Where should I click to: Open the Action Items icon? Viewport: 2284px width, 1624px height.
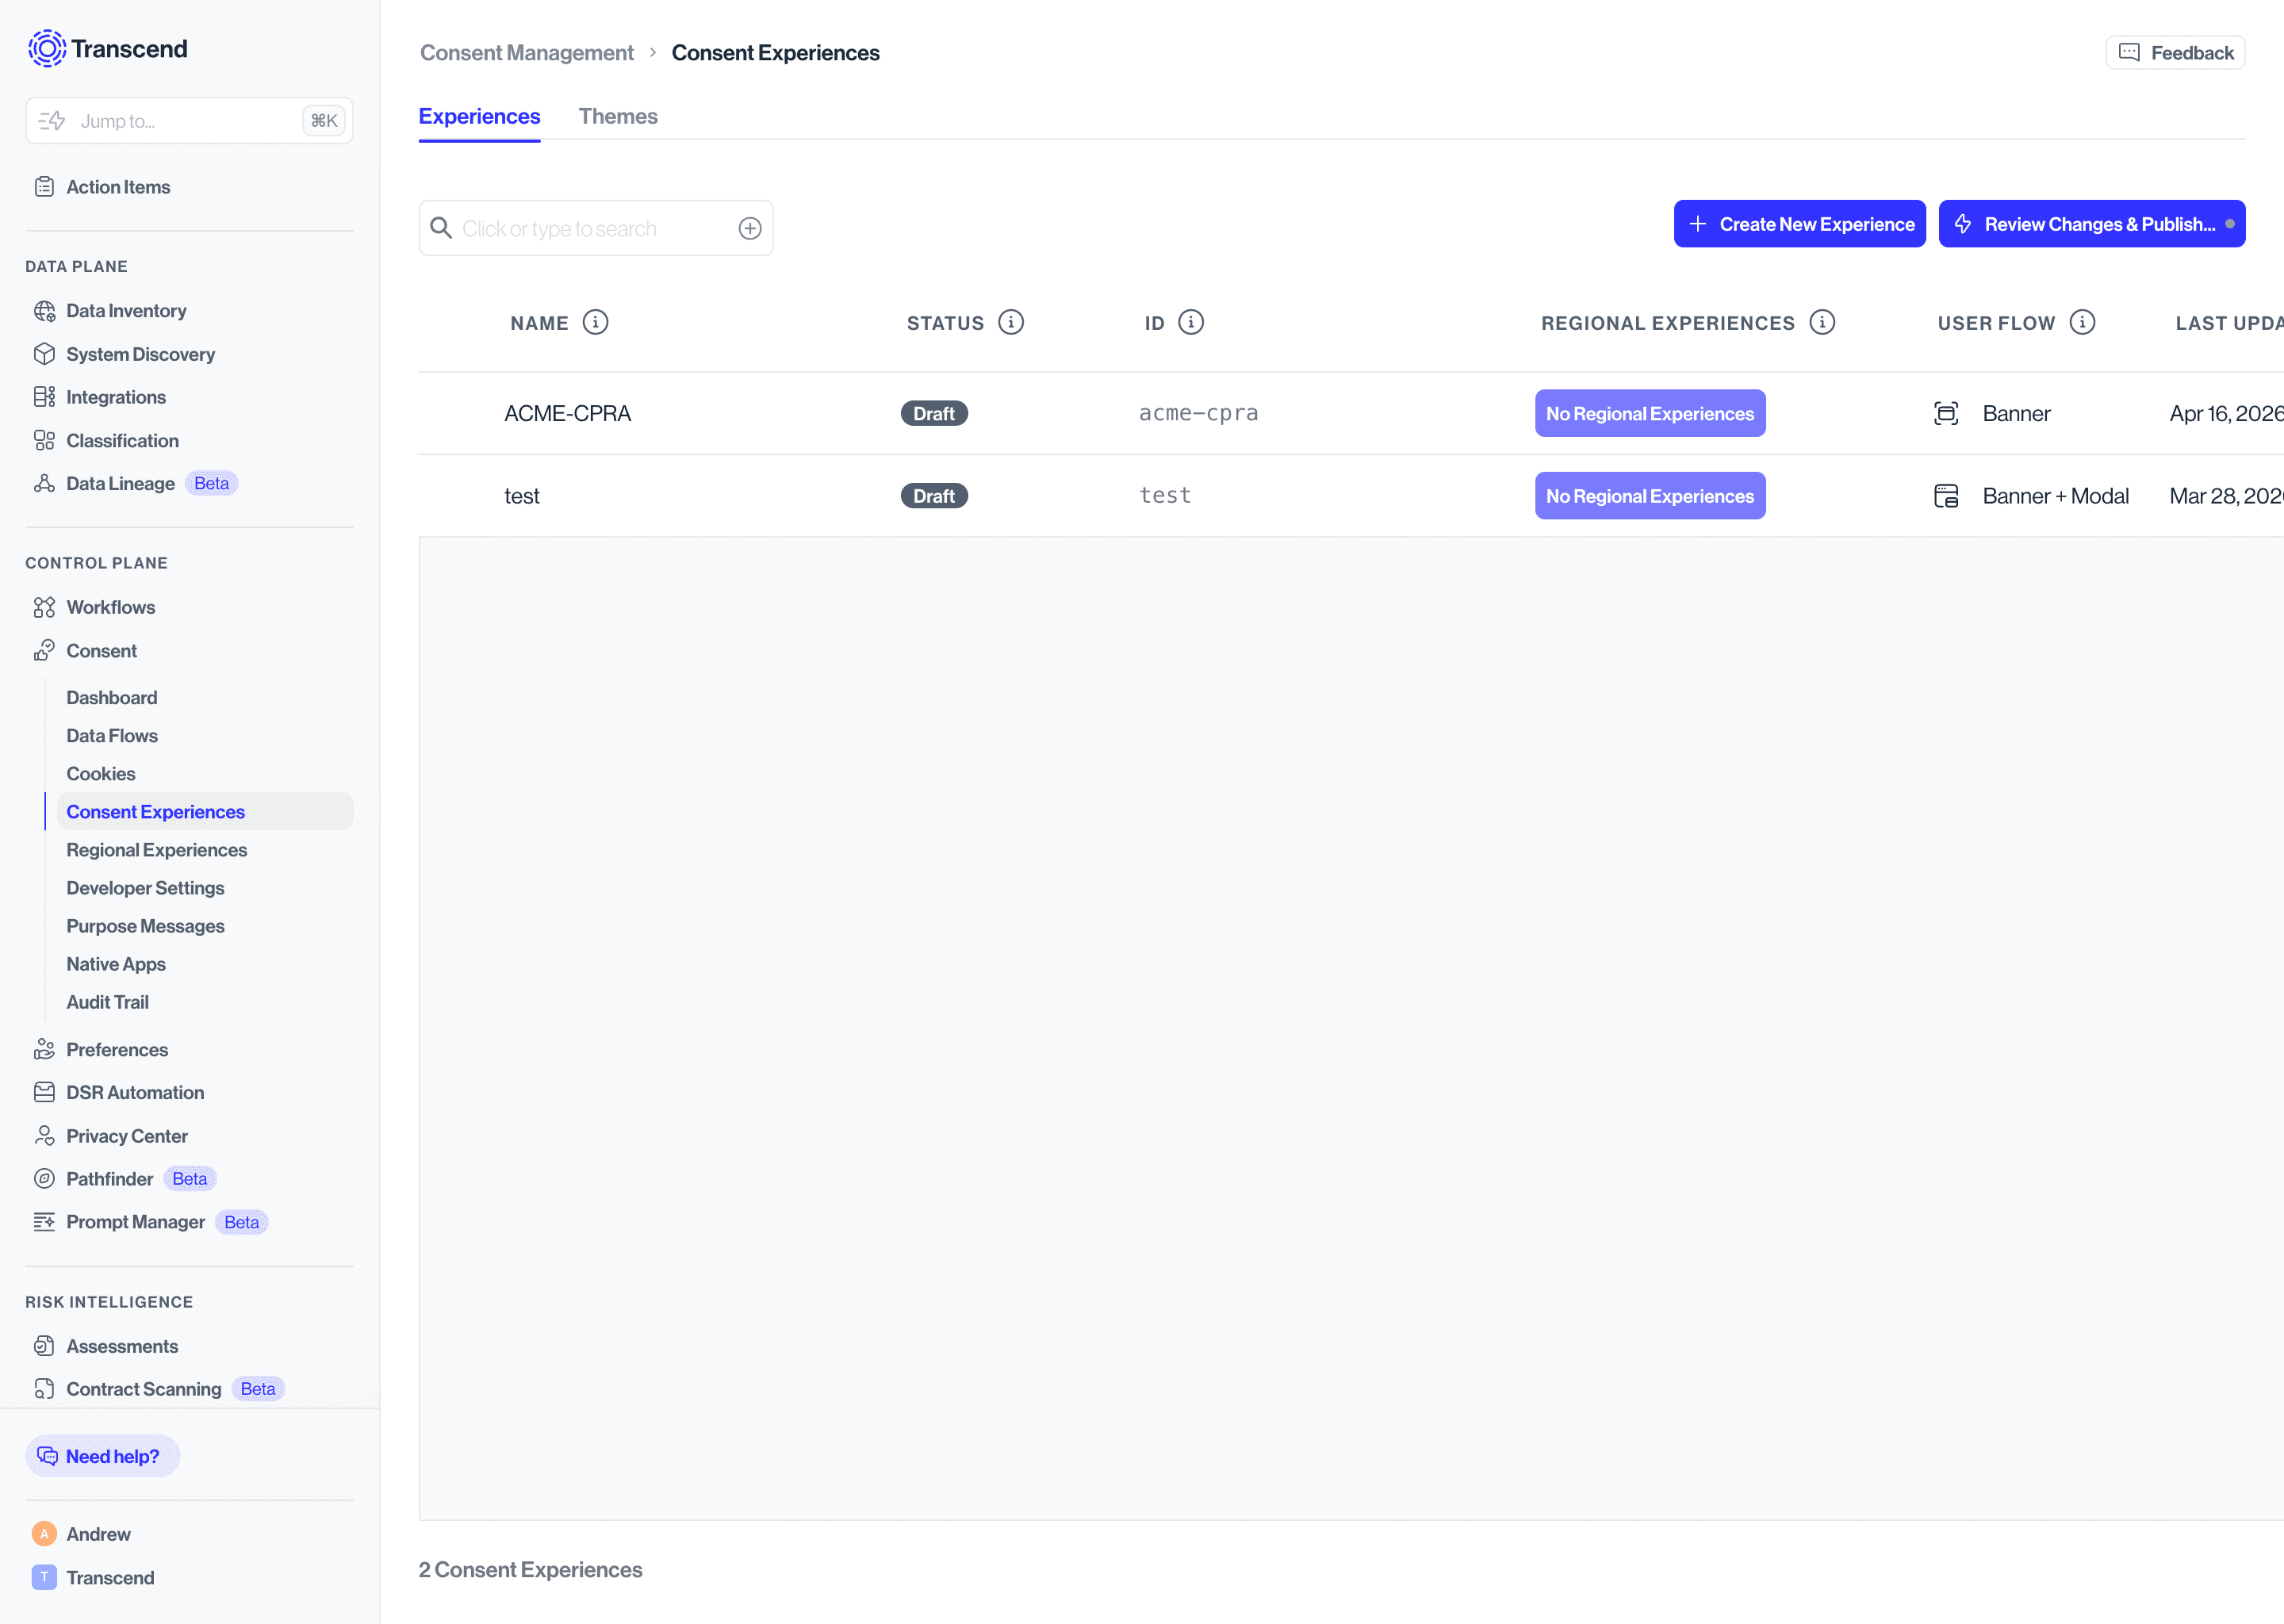point(44,187)
